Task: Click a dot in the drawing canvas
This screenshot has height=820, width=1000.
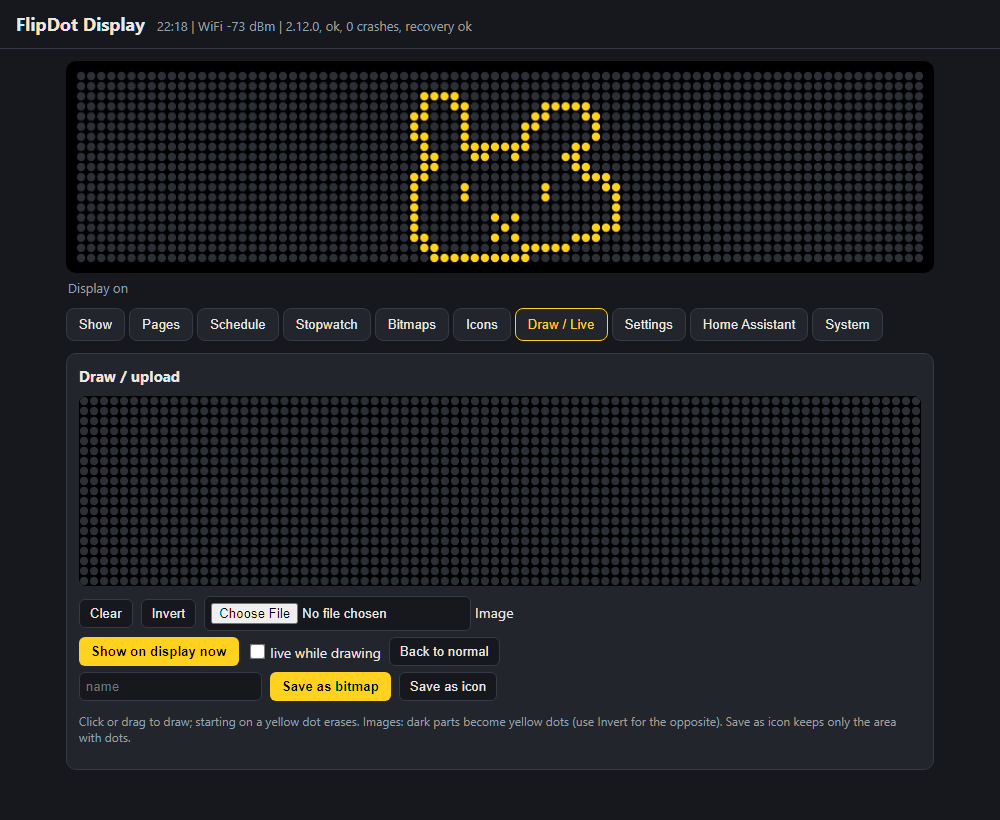Action: point(500,491)
